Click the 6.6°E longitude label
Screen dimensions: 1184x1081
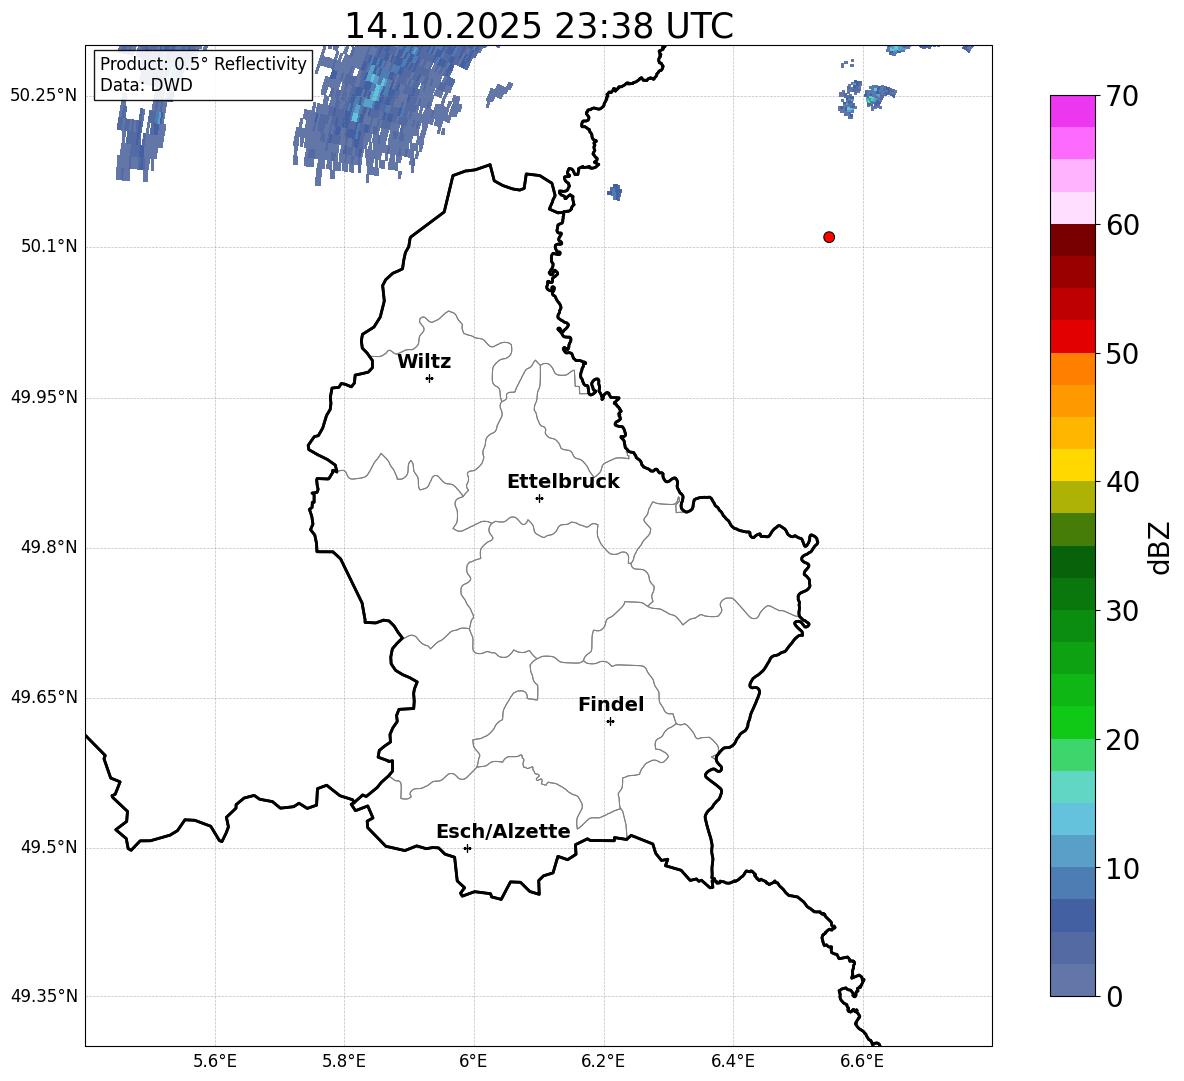tap(862, 1061)
